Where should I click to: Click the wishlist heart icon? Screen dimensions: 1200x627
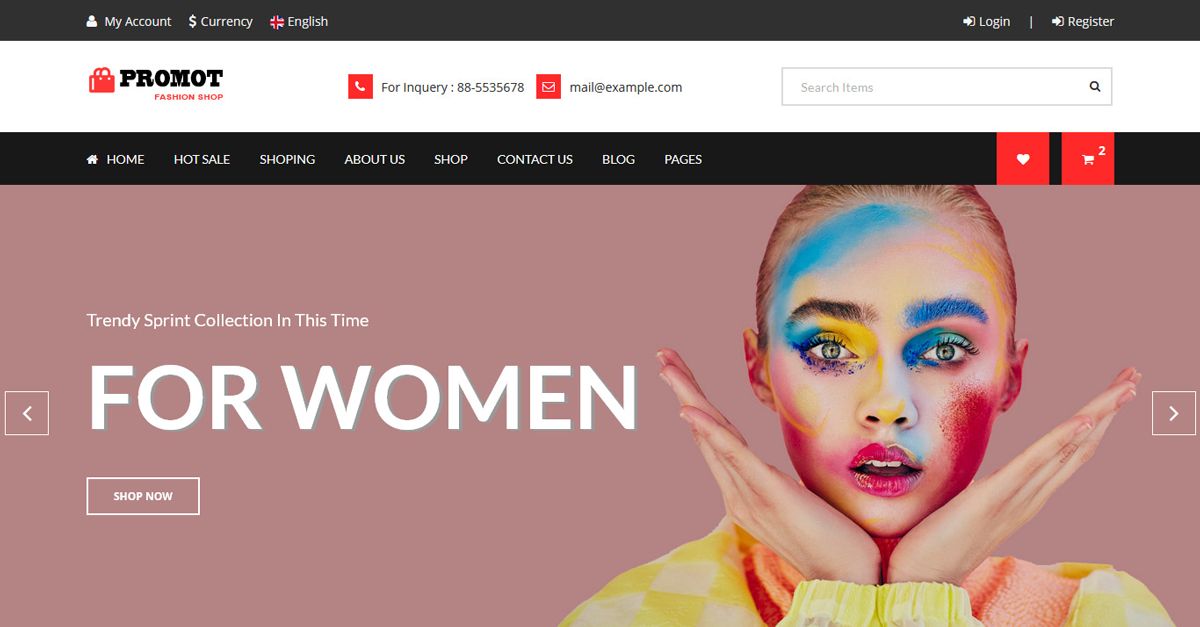coord(1022,159)
